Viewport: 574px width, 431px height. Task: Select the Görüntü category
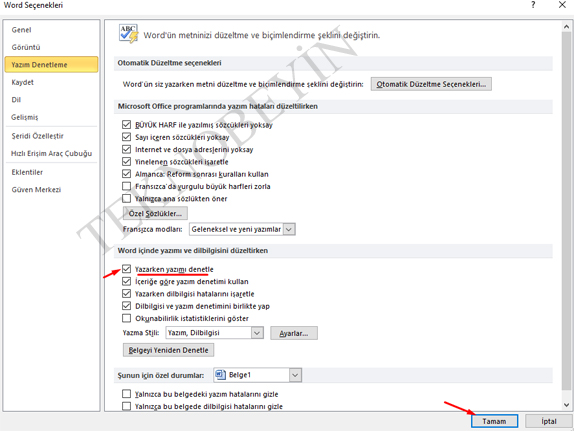click(x=51, y=47)
